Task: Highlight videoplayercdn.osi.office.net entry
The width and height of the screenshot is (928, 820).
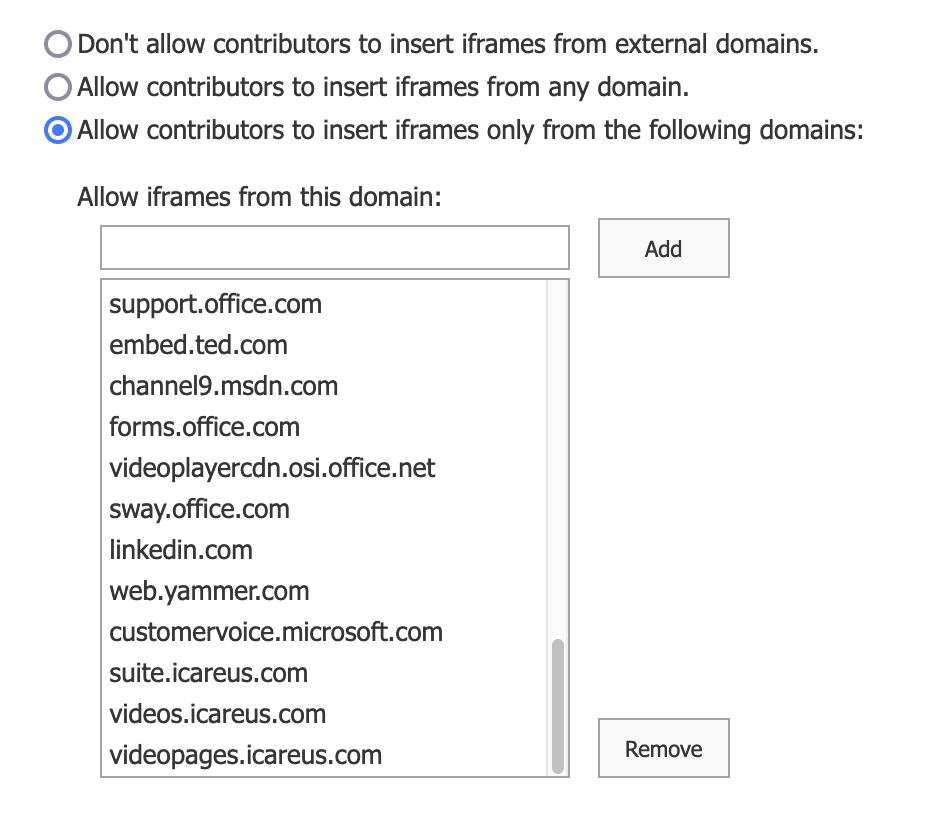Action: tap(272, 468)
